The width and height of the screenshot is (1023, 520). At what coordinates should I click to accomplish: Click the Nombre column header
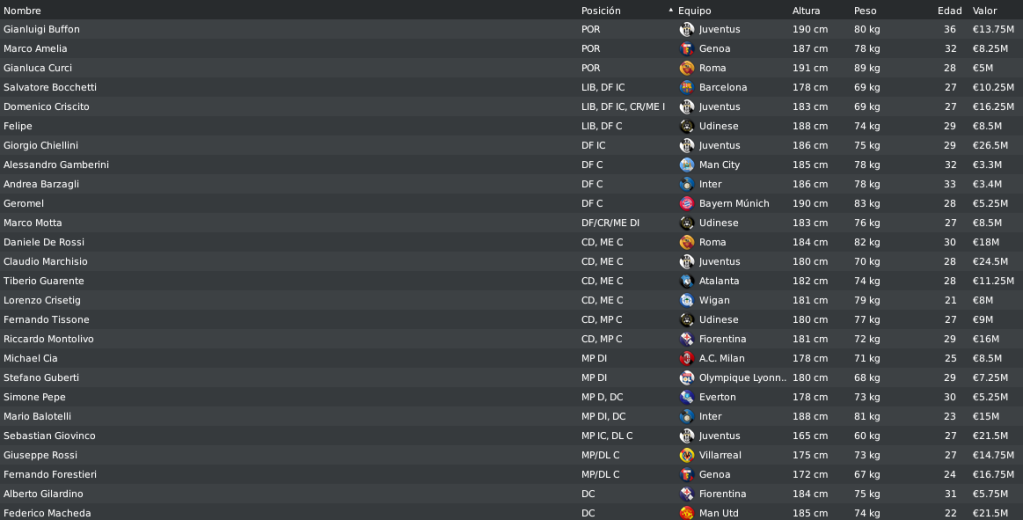pyautogui.click(x=22, y=10)
